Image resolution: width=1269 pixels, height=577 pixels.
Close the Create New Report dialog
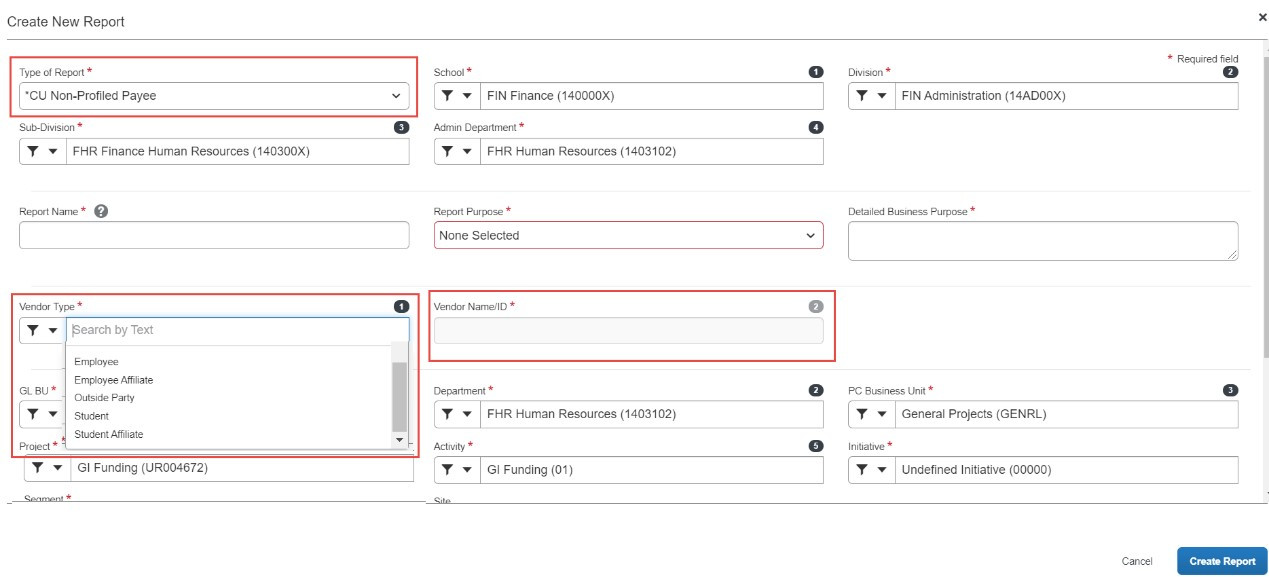pyautogui.click(x=1262, y=18)
